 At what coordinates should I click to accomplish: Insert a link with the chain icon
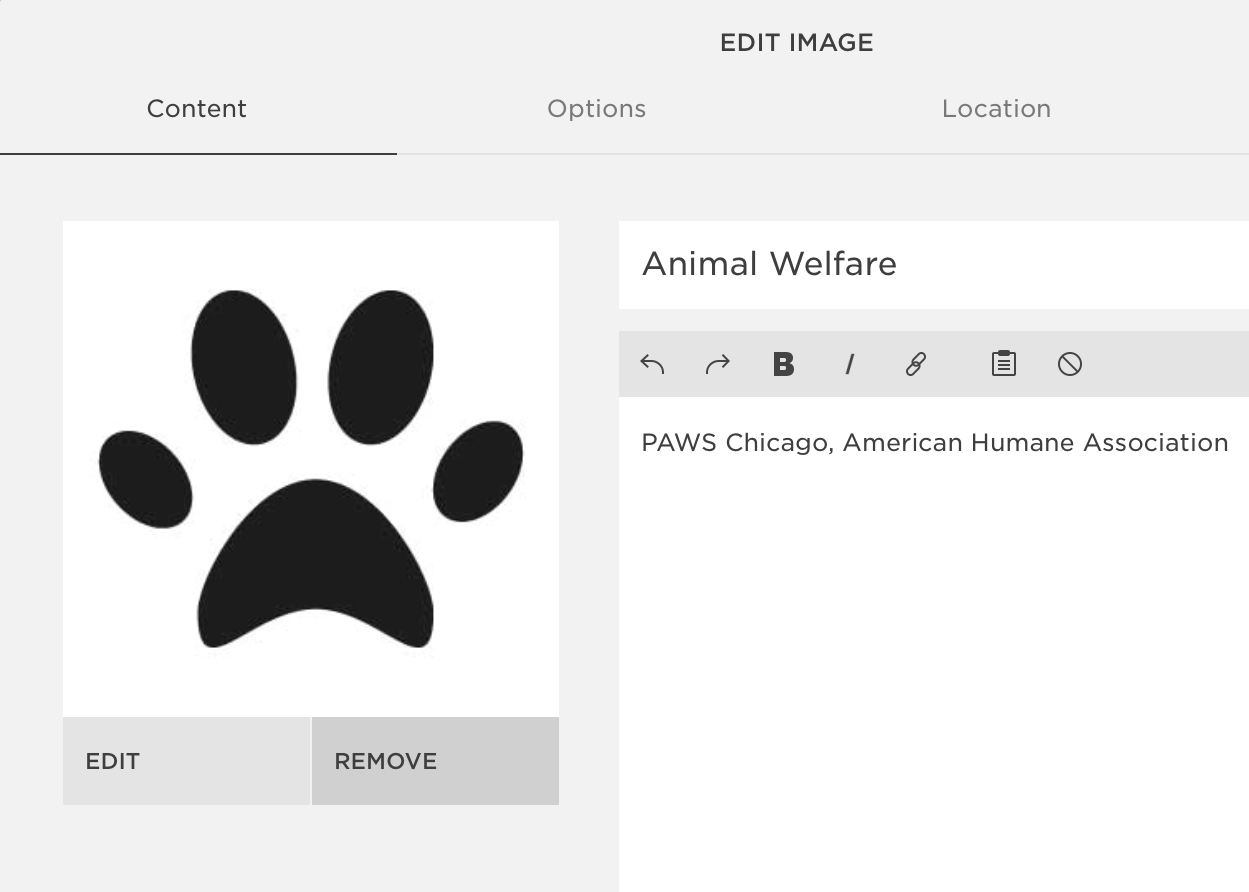(916, 364)
